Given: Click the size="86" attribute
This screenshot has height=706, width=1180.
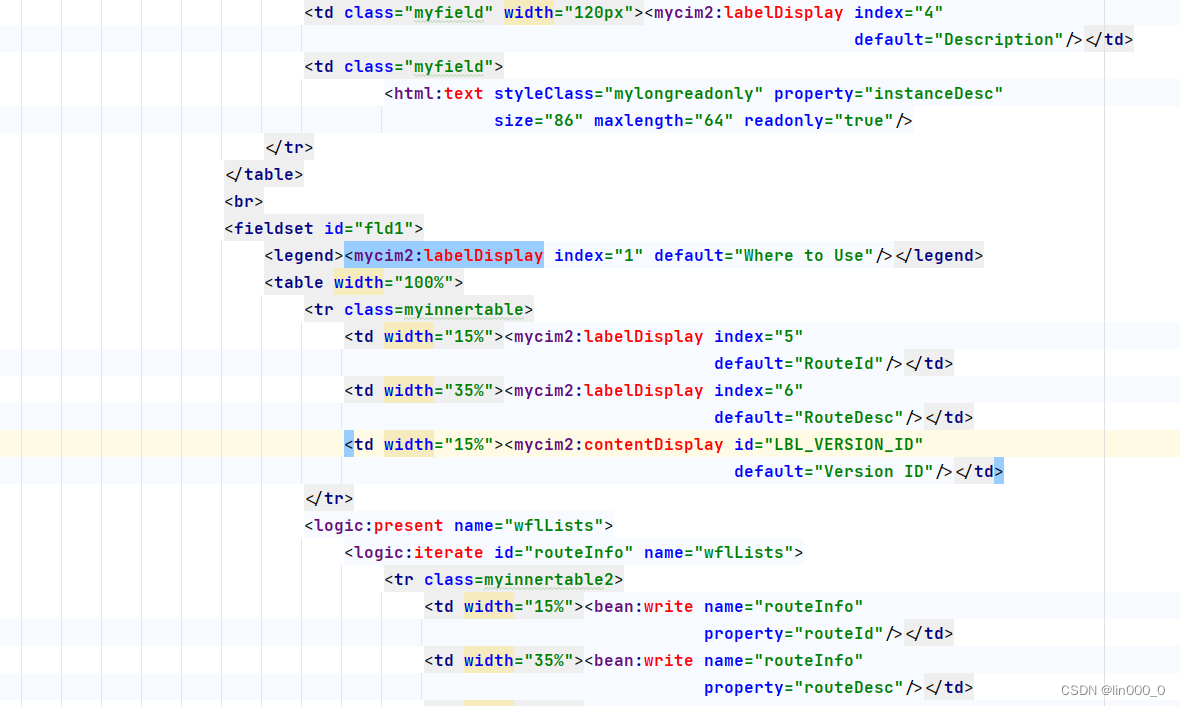Looking at the screenshot, I should 539,120.
